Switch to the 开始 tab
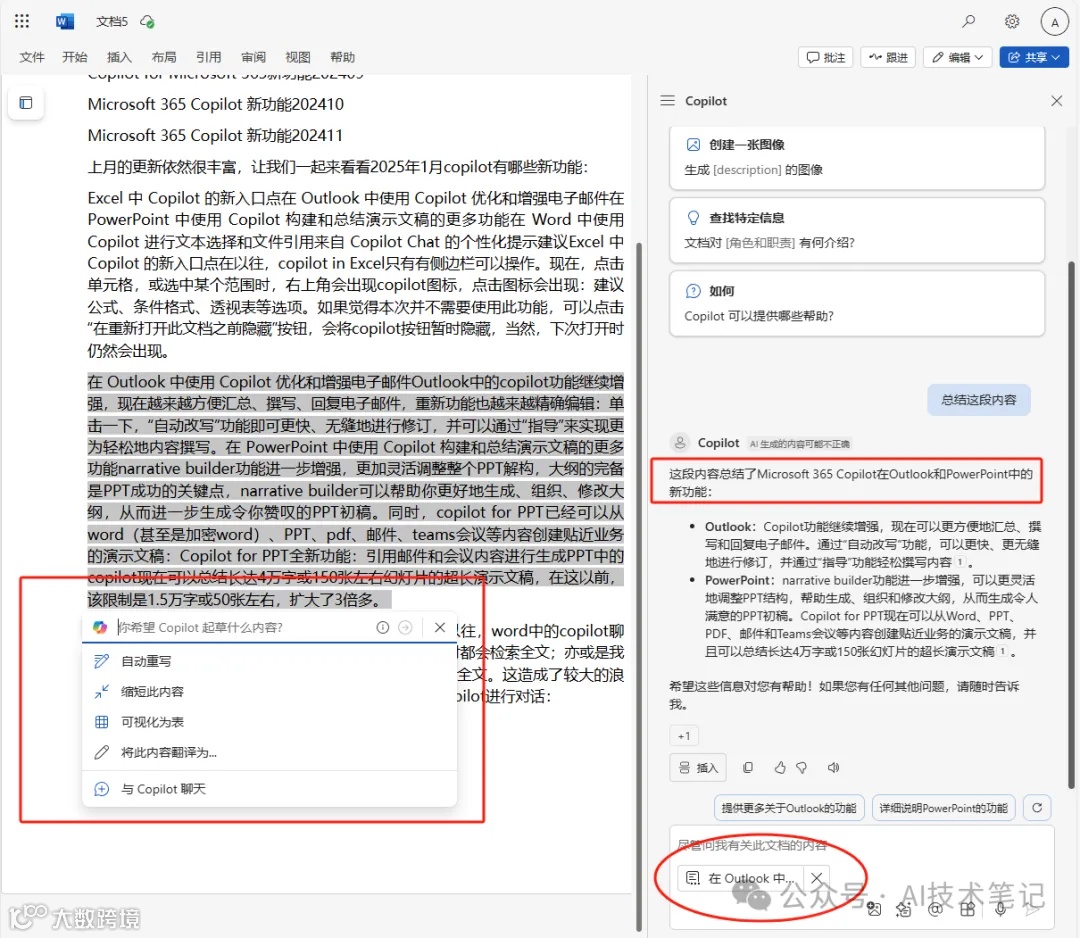1080x938 pixels. pyautogui.click(x=75, y=57)
